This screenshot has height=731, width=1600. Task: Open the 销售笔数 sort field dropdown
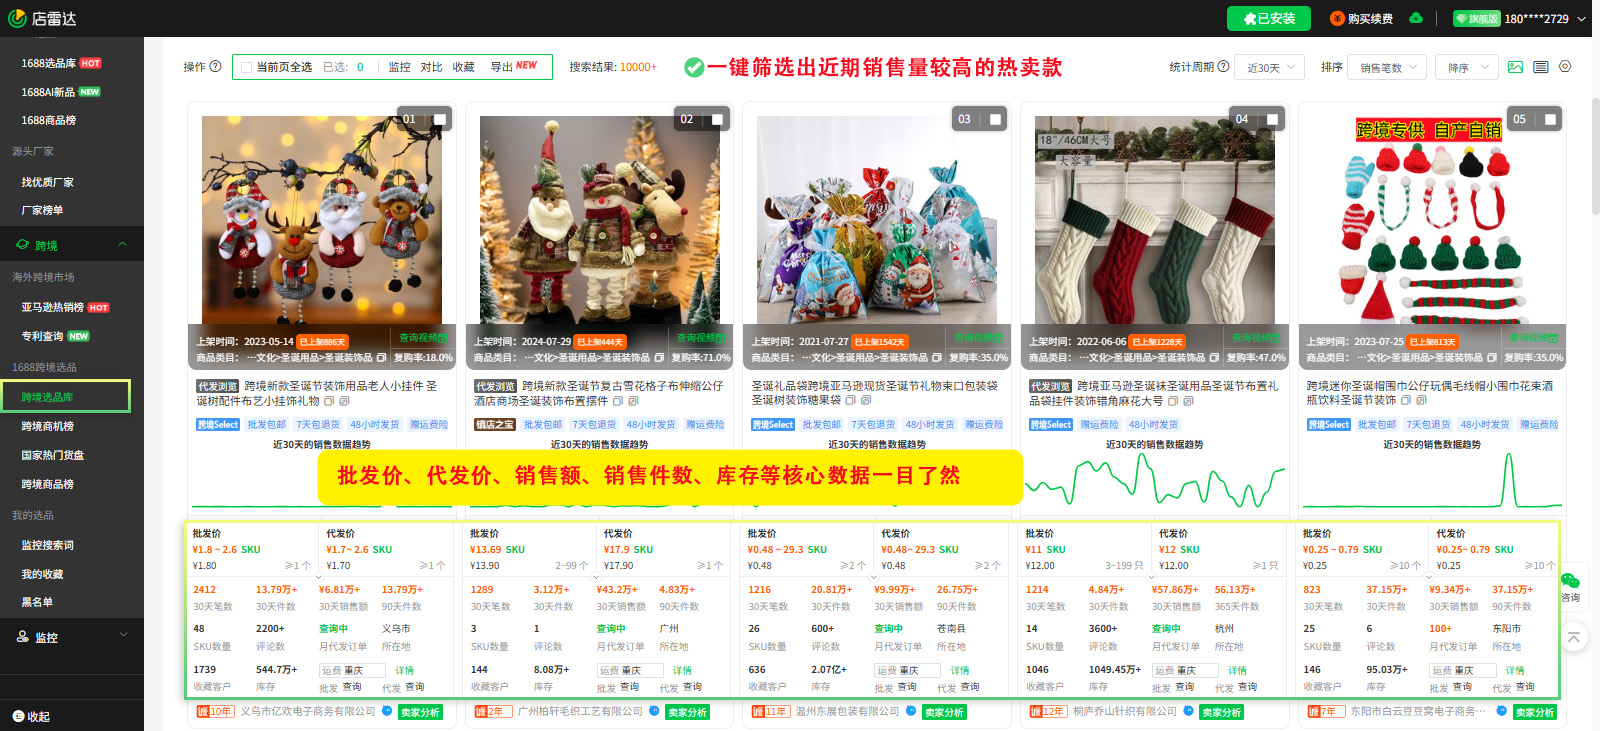tap(1388, 68)
